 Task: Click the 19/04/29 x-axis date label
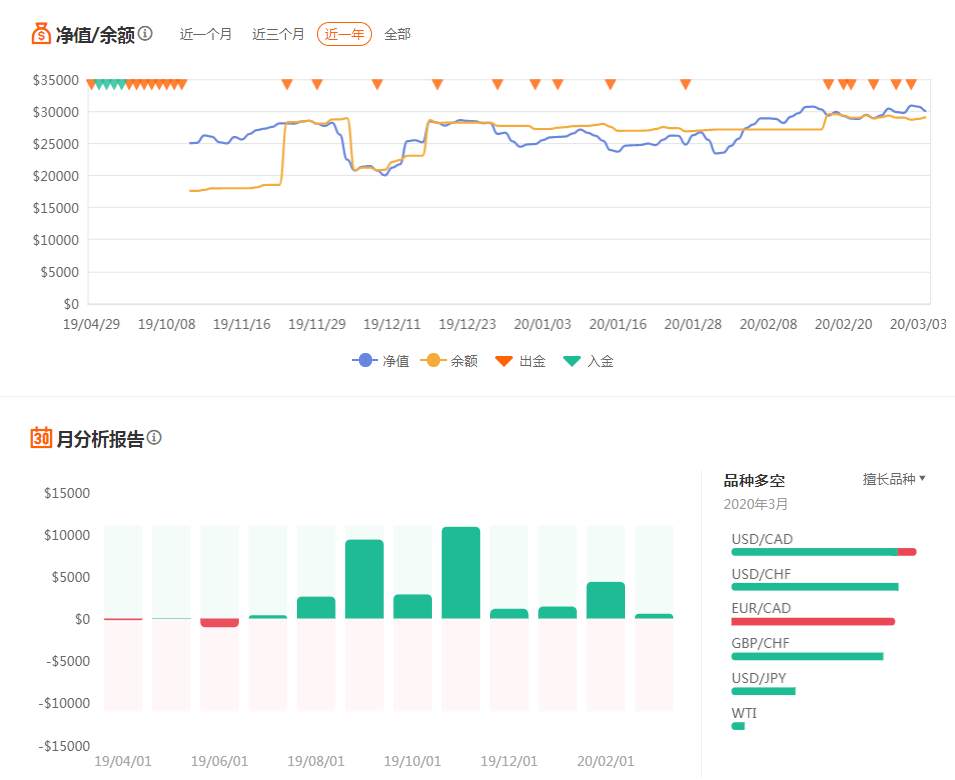(91, 324)
